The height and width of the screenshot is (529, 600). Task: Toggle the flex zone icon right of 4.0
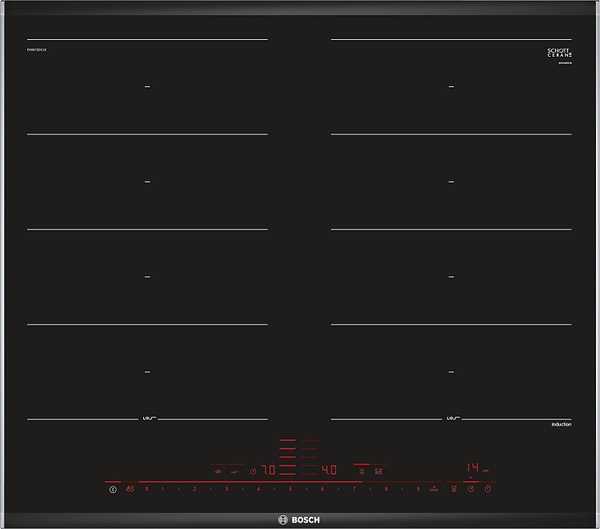coord(362,472)
